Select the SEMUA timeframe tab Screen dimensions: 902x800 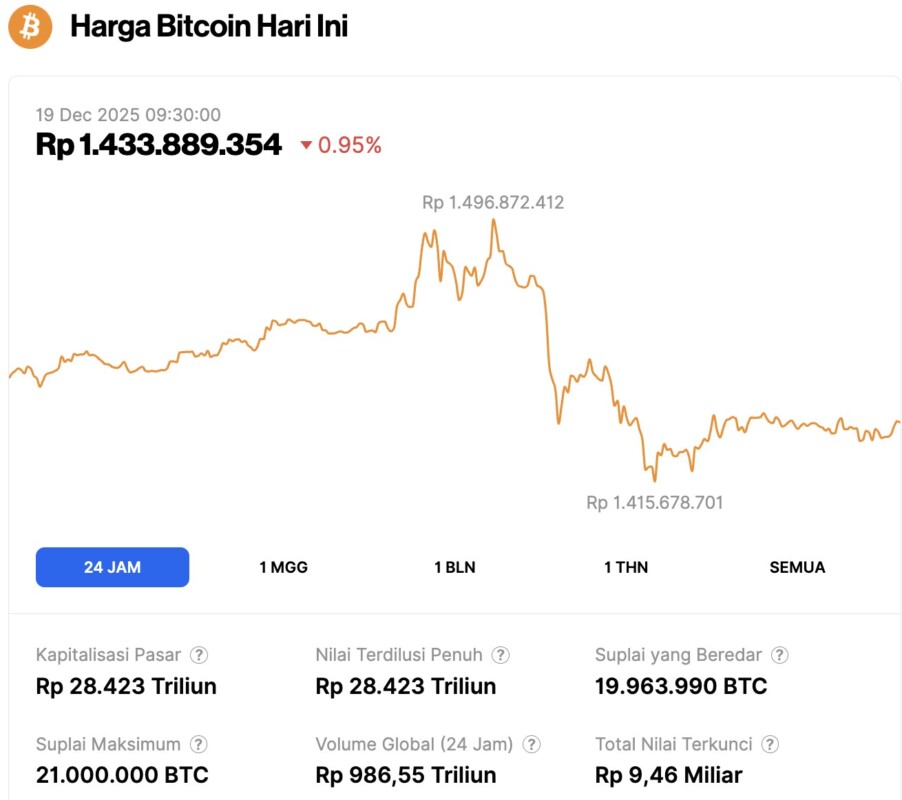pos(797,567)
